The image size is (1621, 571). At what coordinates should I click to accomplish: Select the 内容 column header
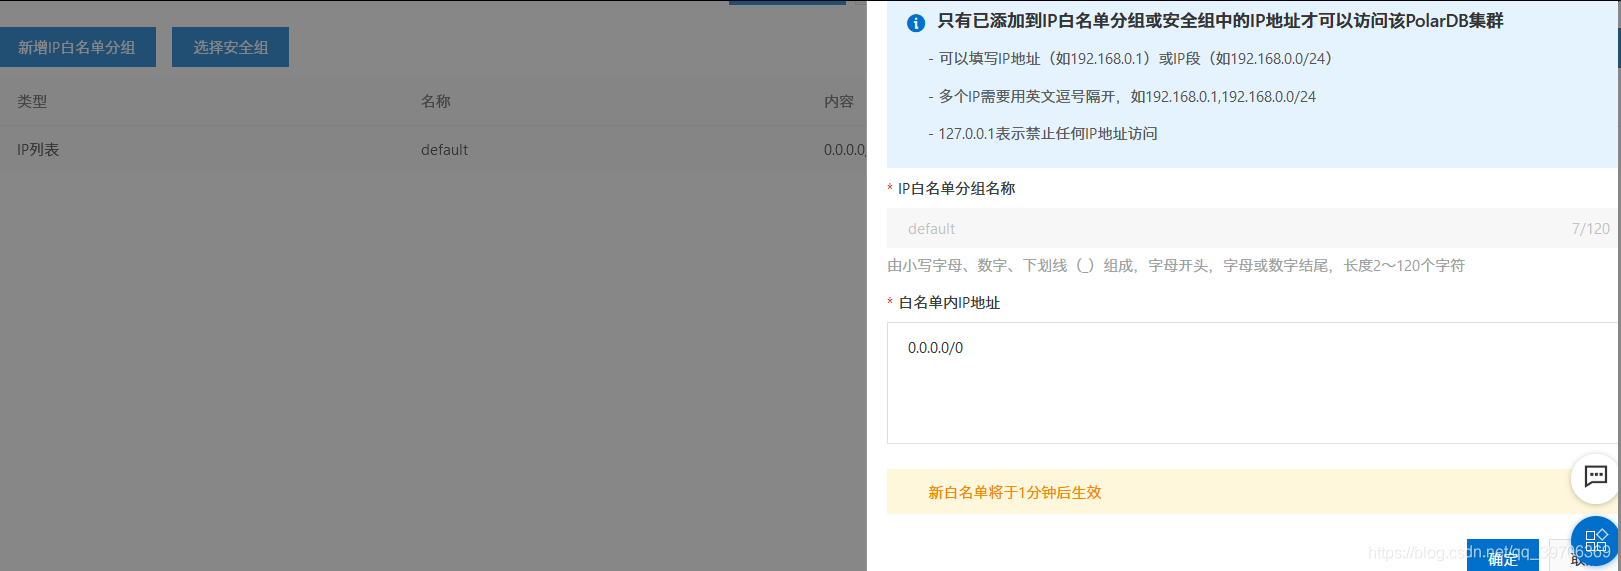[839, 101]
